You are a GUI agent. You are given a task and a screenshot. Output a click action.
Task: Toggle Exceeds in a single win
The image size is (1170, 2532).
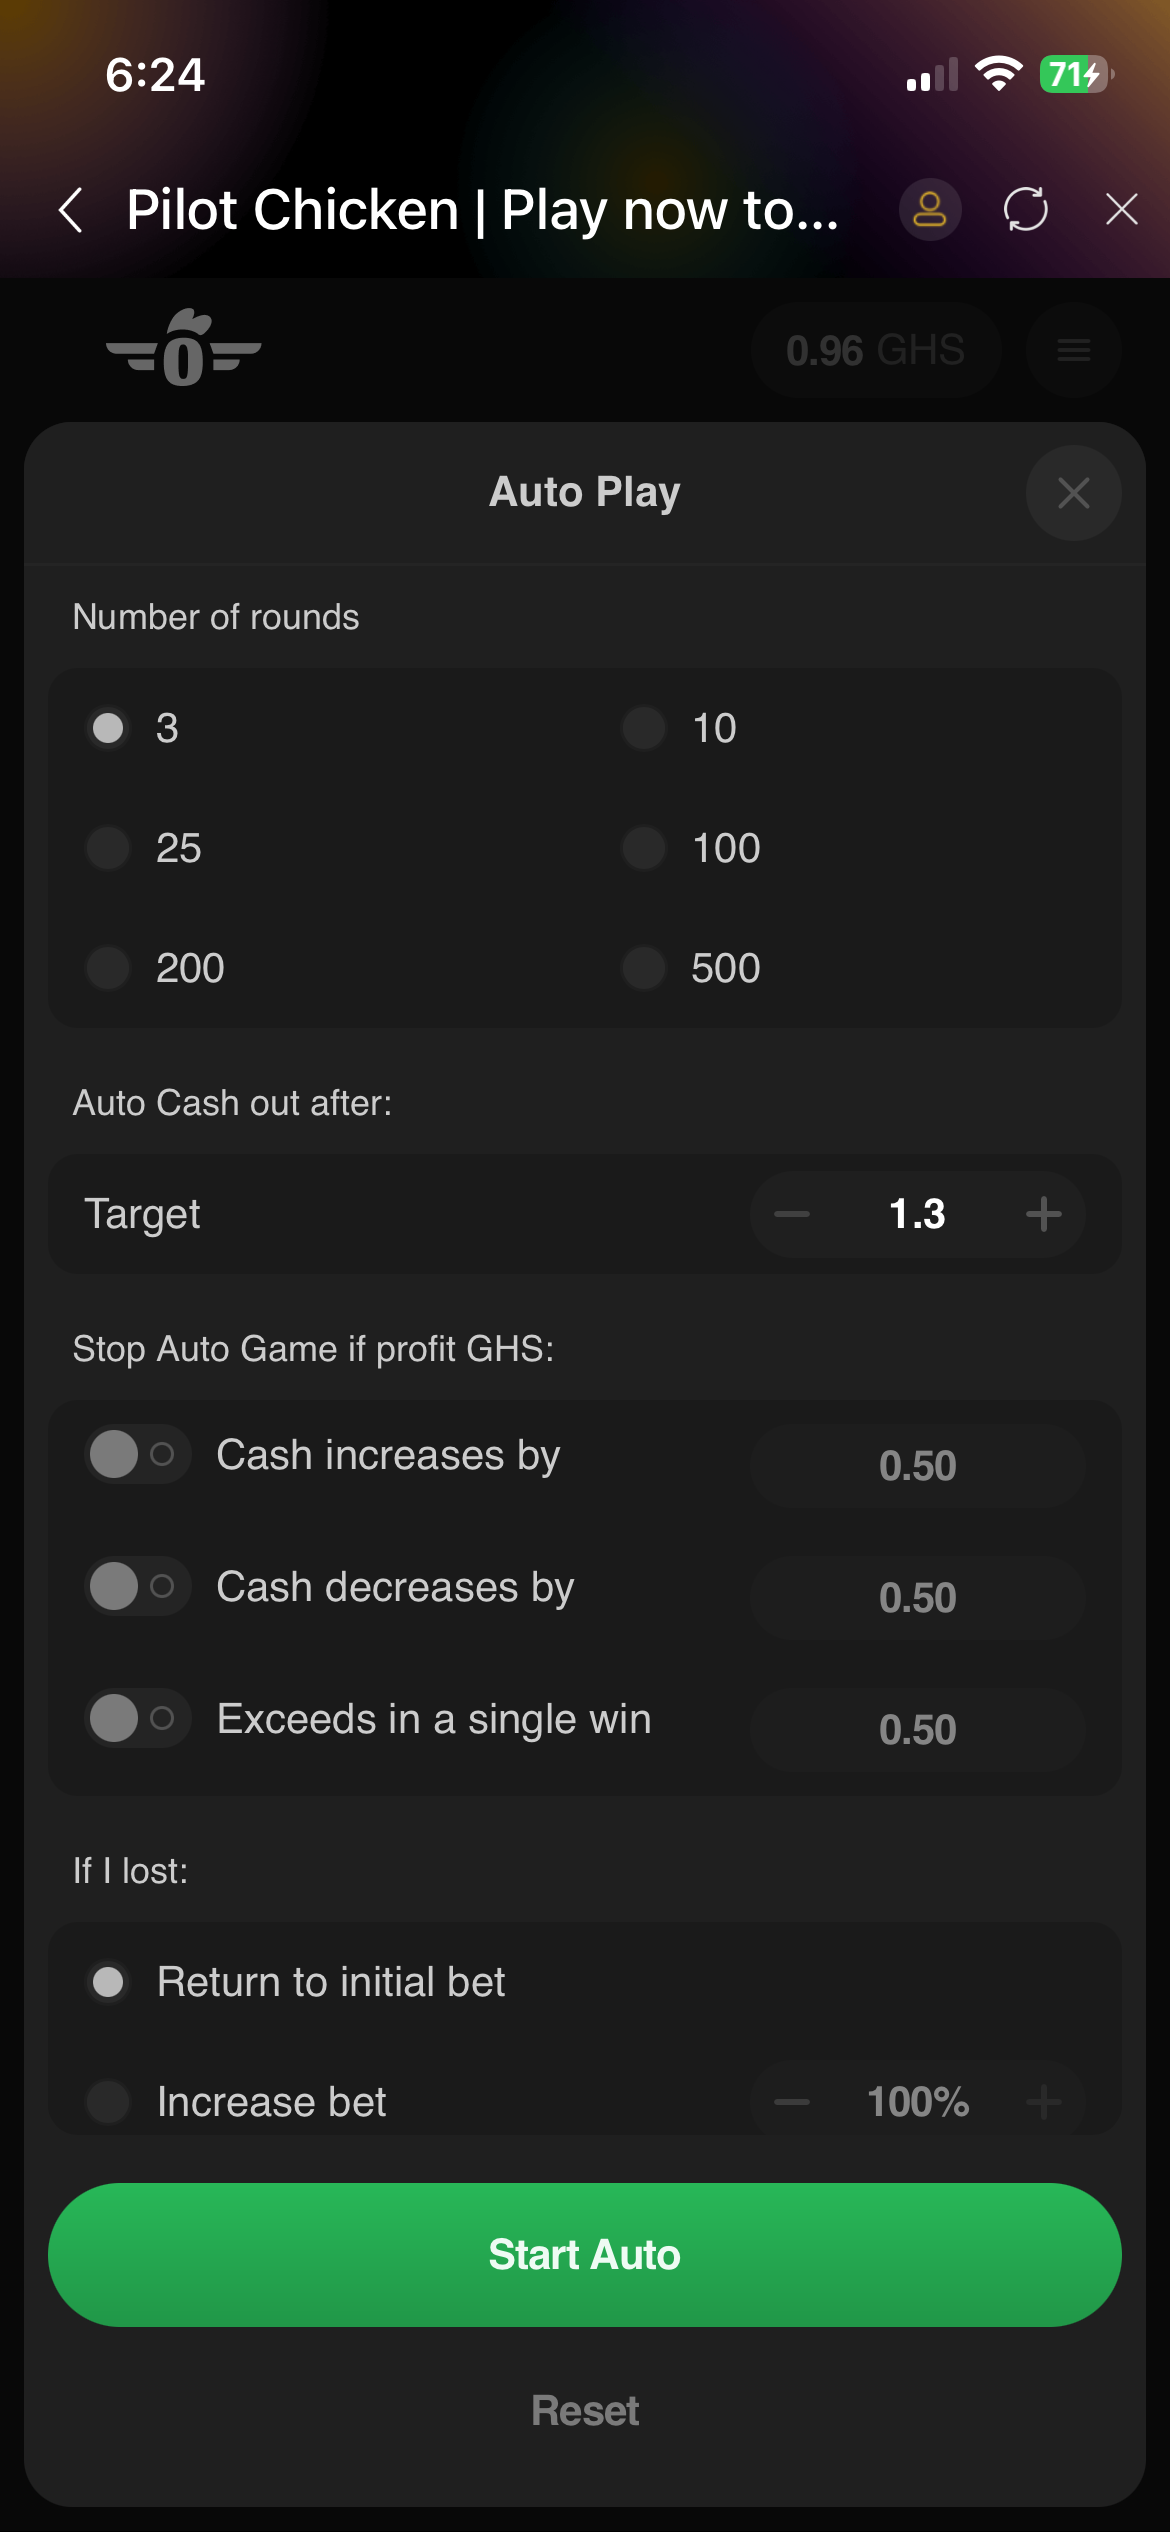(137, 1718)
